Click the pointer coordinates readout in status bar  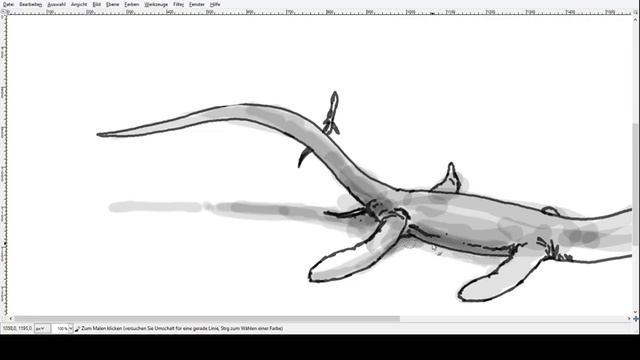click(x=17, y=328)
